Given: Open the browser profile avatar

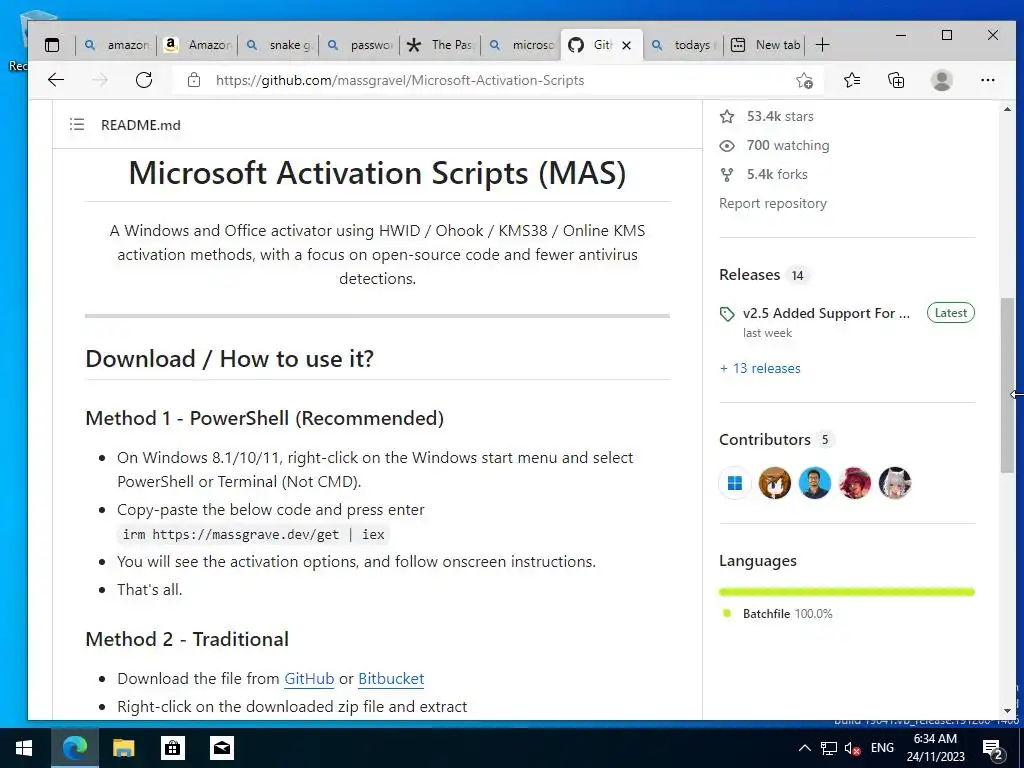Looking at the screenshot, I should tap(942, 80).
